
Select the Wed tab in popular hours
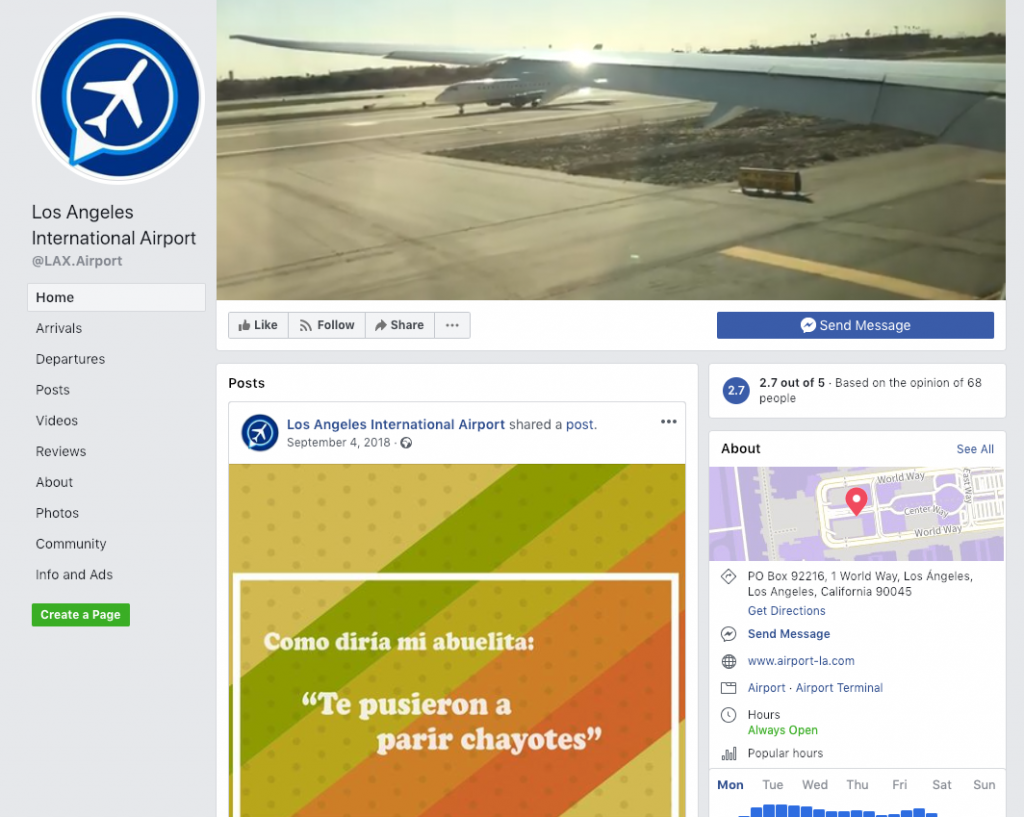point(815,785)
